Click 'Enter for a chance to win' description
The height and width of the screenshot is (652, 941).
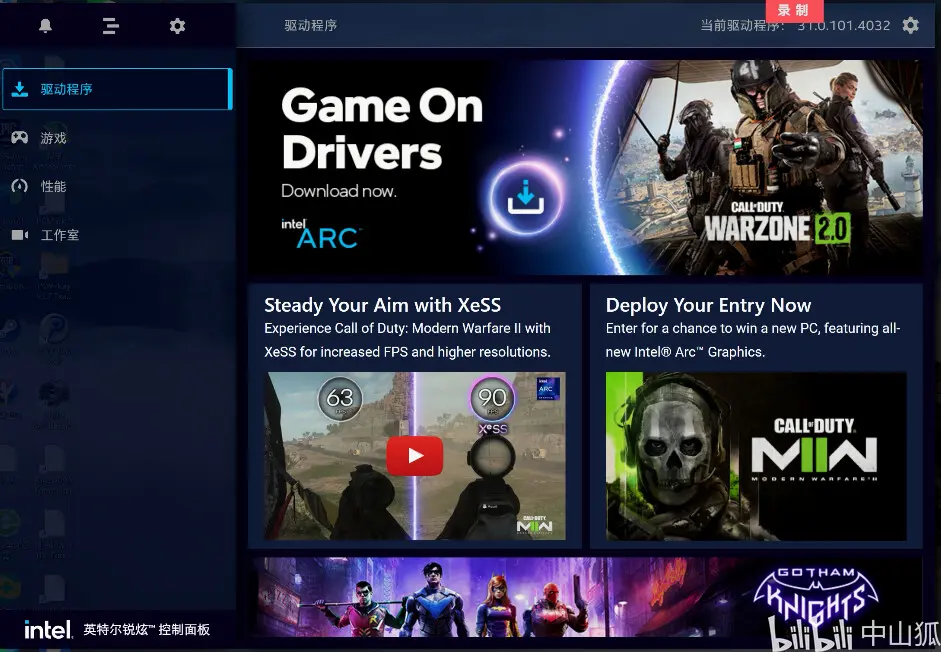[x=753, y=340]
